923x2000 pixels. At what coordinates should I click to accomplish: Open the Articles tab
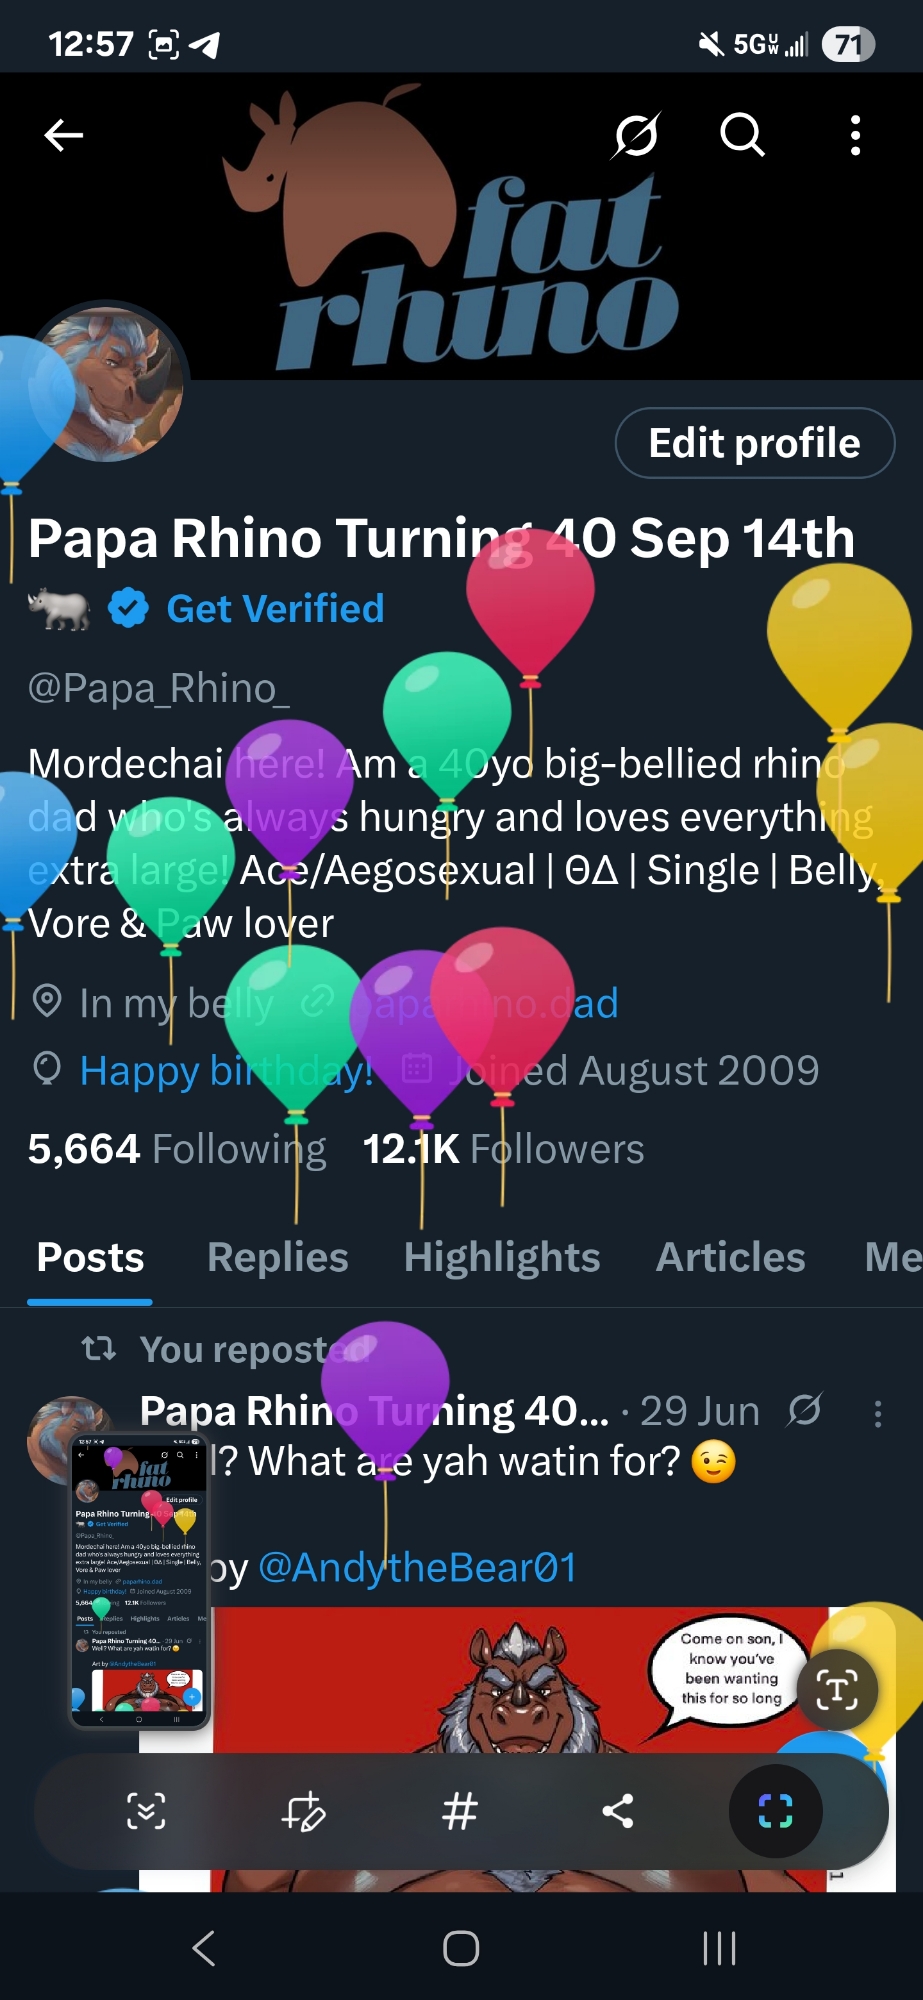[x=730, y=1257]
